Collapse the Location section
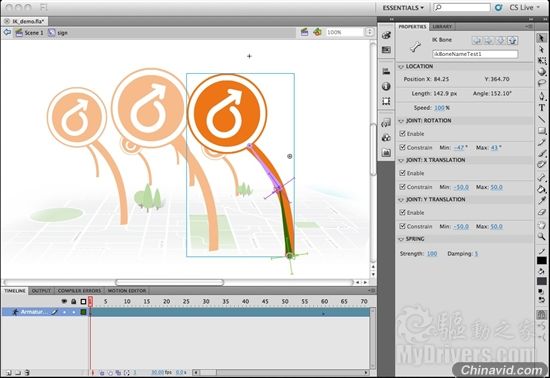 coord(401,67)
